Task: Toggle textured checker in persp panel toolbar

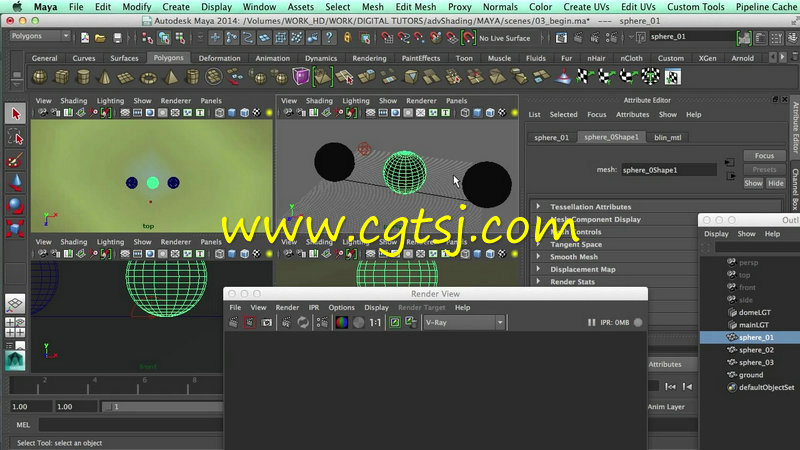Action: pyautogui.click(x=503, y=113)
